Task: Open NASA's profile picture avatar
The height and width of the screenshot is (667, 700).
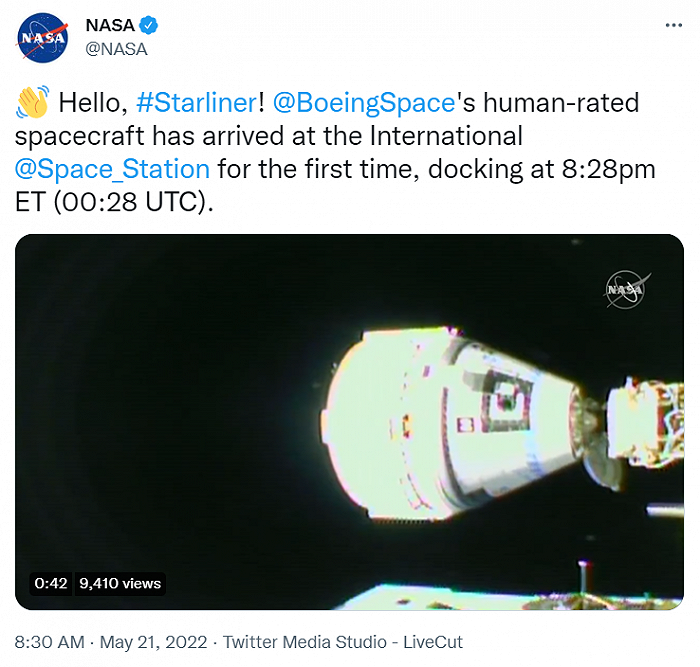Action: coord(43,37)
